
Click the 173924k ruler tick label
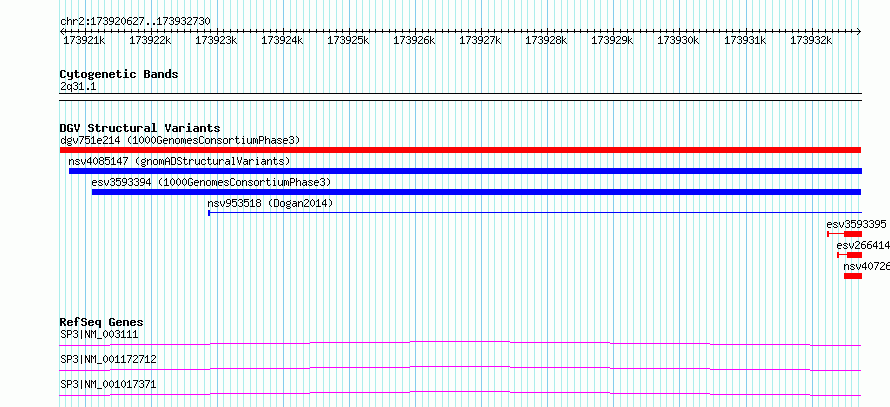(x=282, y=41)
